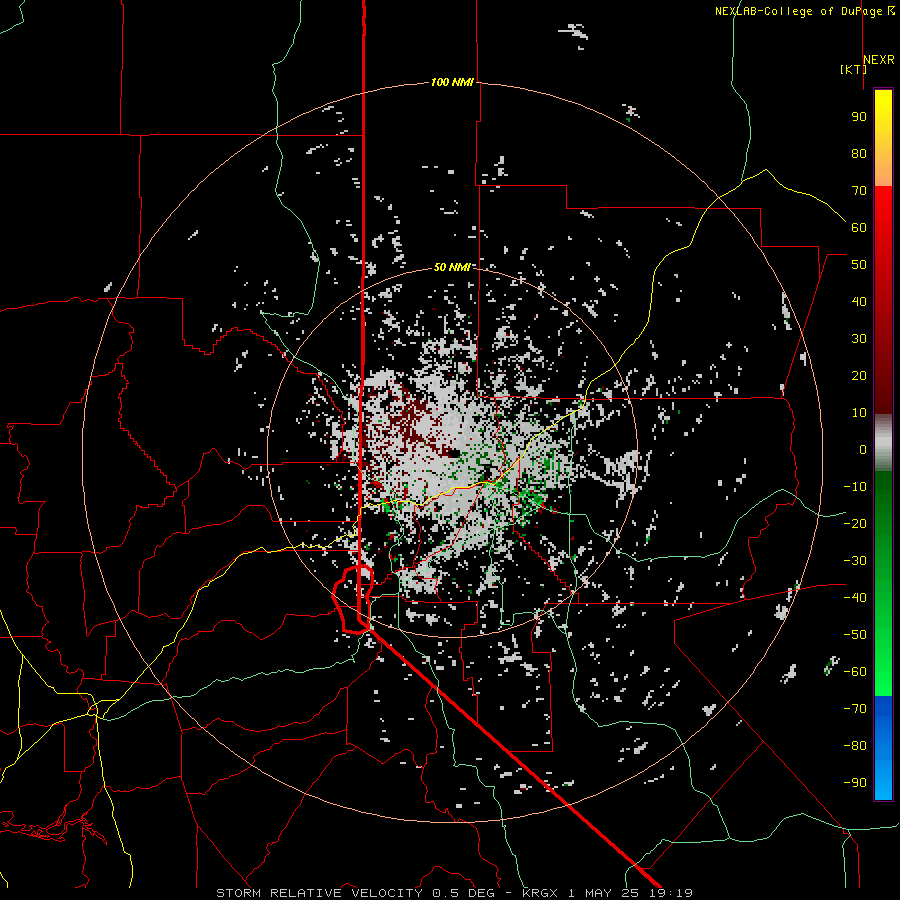
Task: Click the 100 NMI range ring label
Action: [452, 82]
